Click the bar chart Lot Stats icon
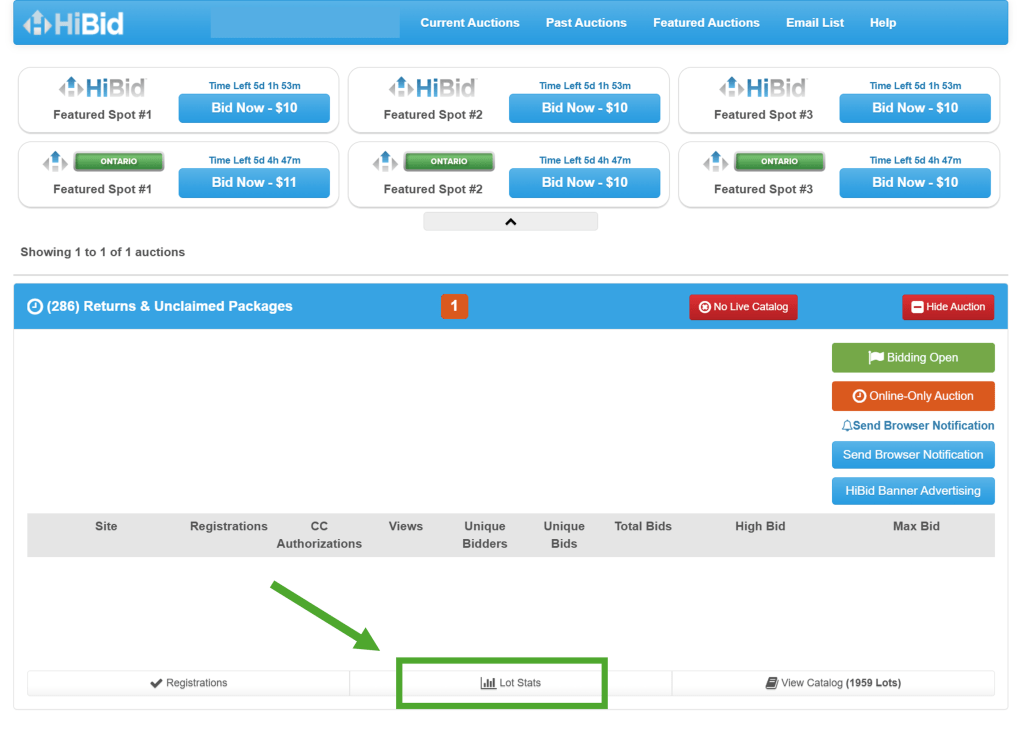Screen dimensions: 1024x730 [488, 683]
